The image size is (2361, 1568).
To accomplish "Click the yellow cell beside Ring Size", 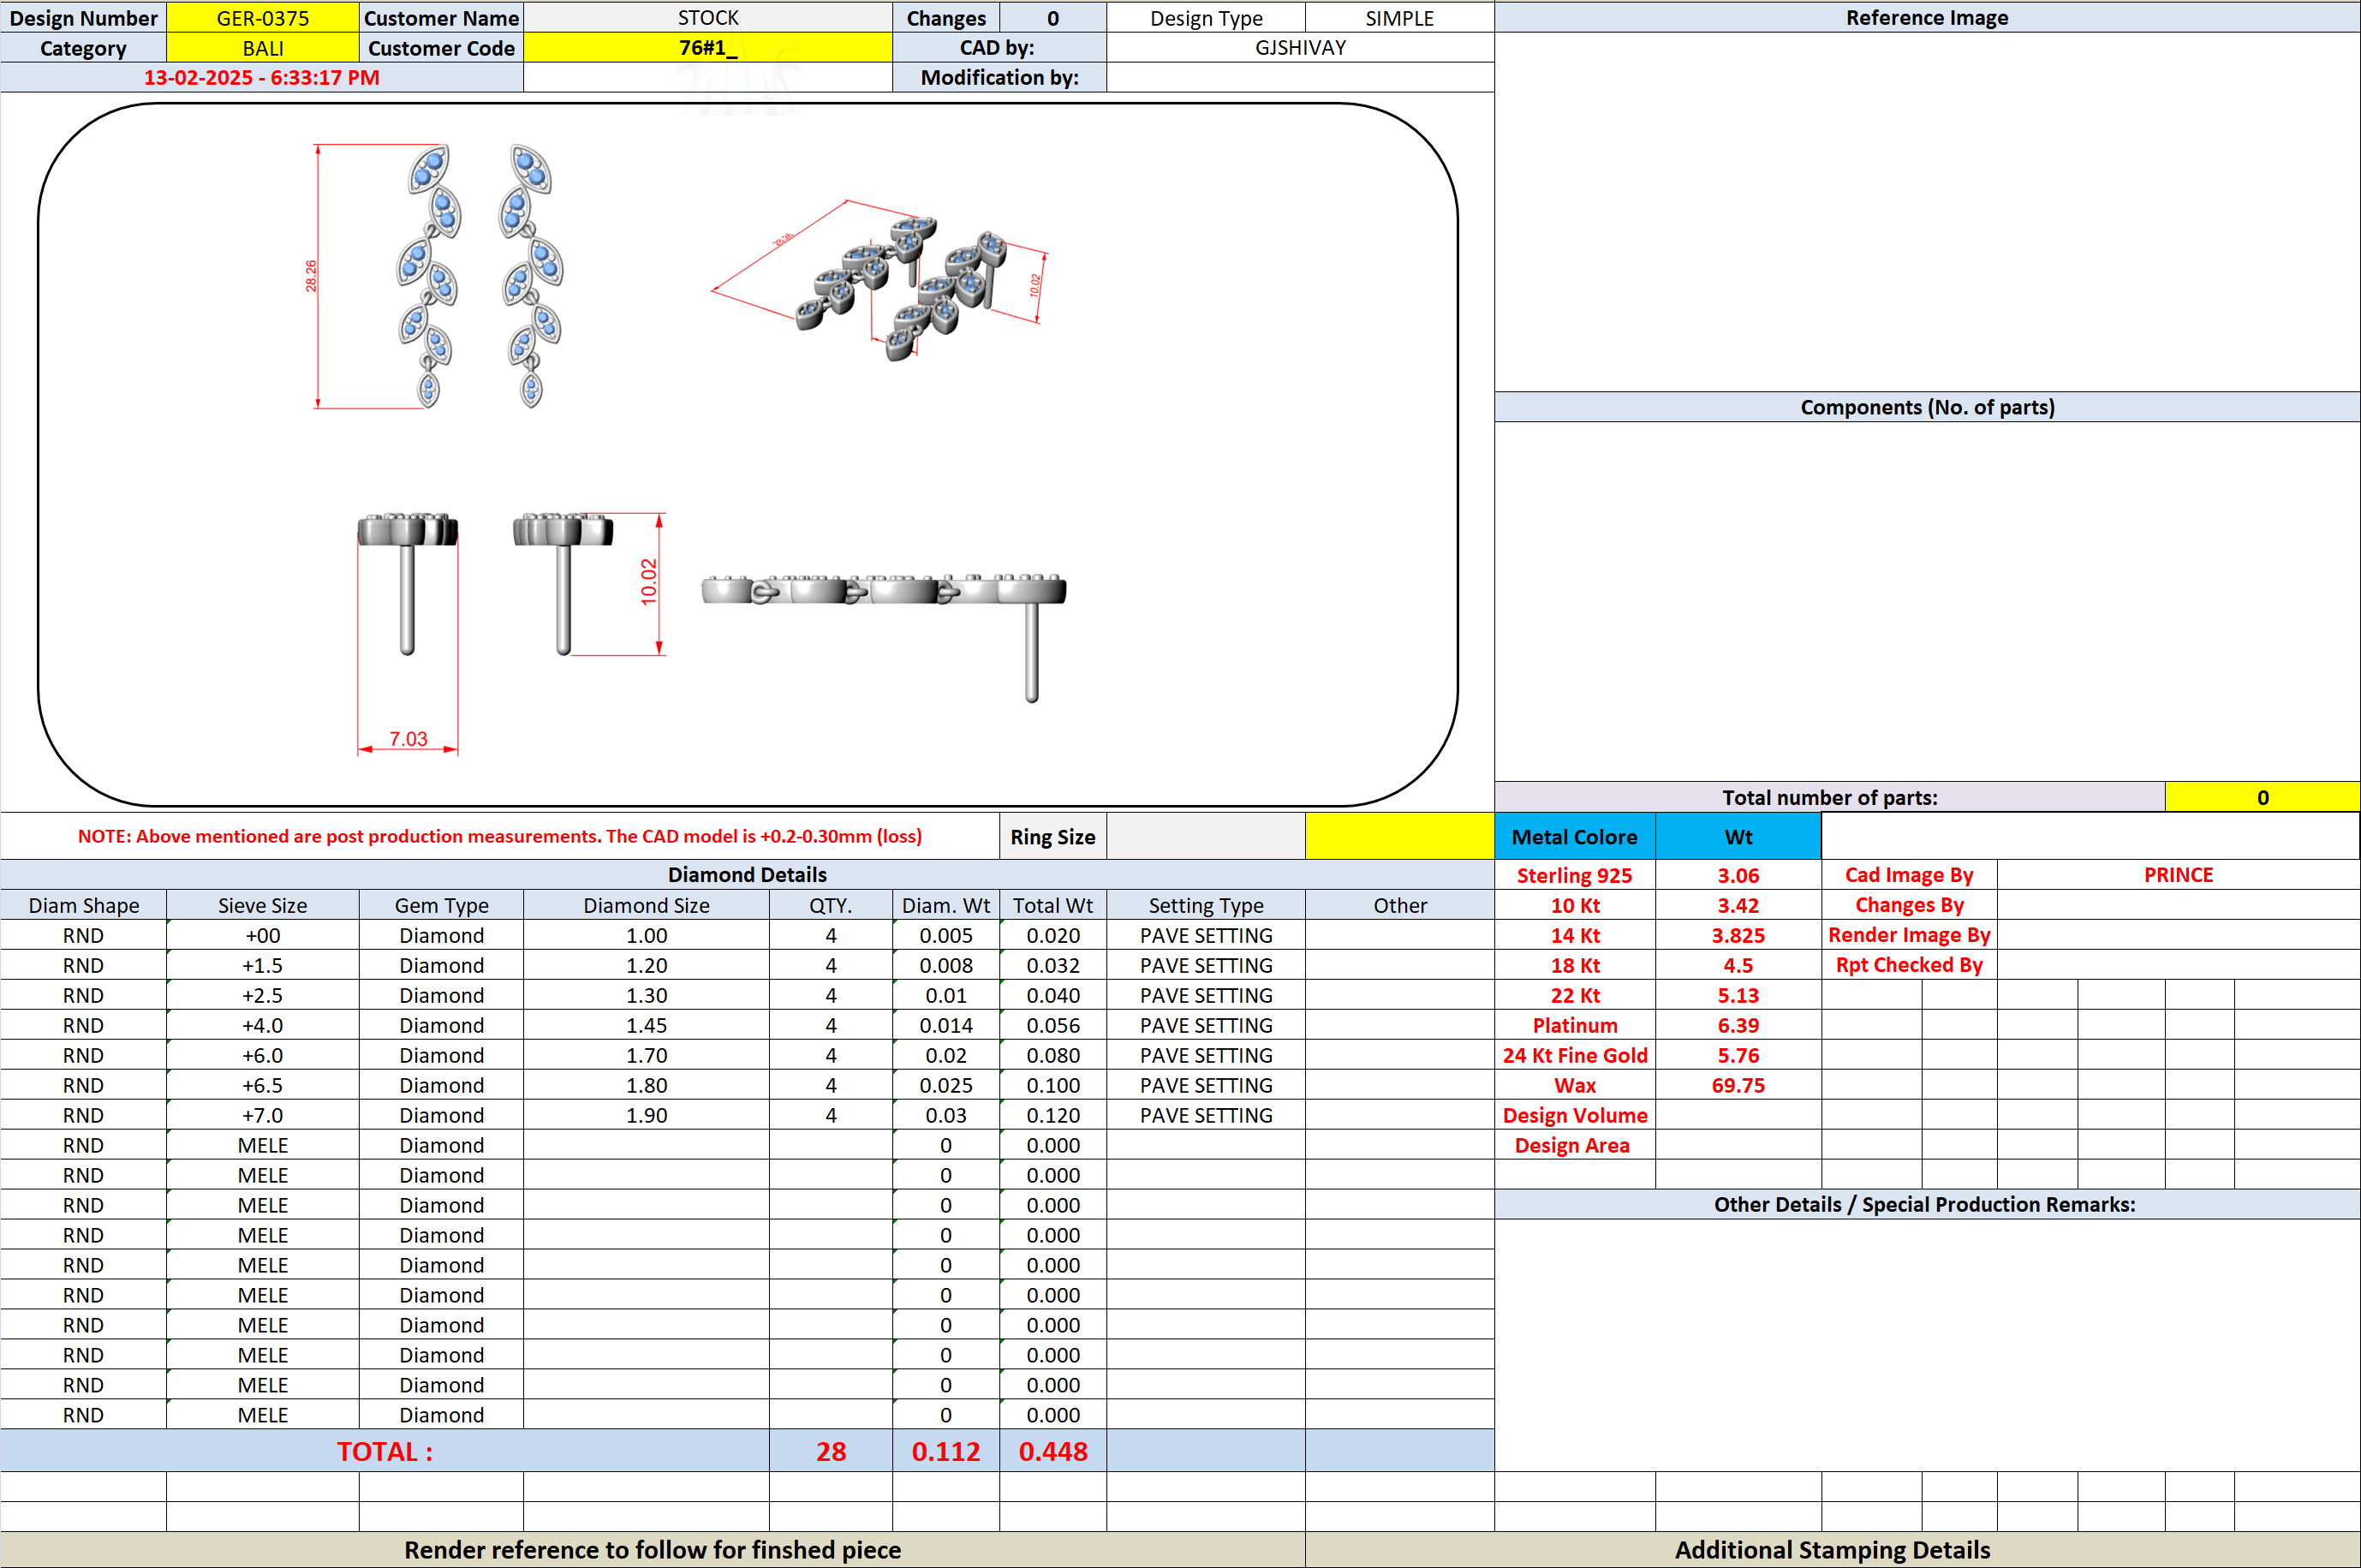I will click(1399, 836).
